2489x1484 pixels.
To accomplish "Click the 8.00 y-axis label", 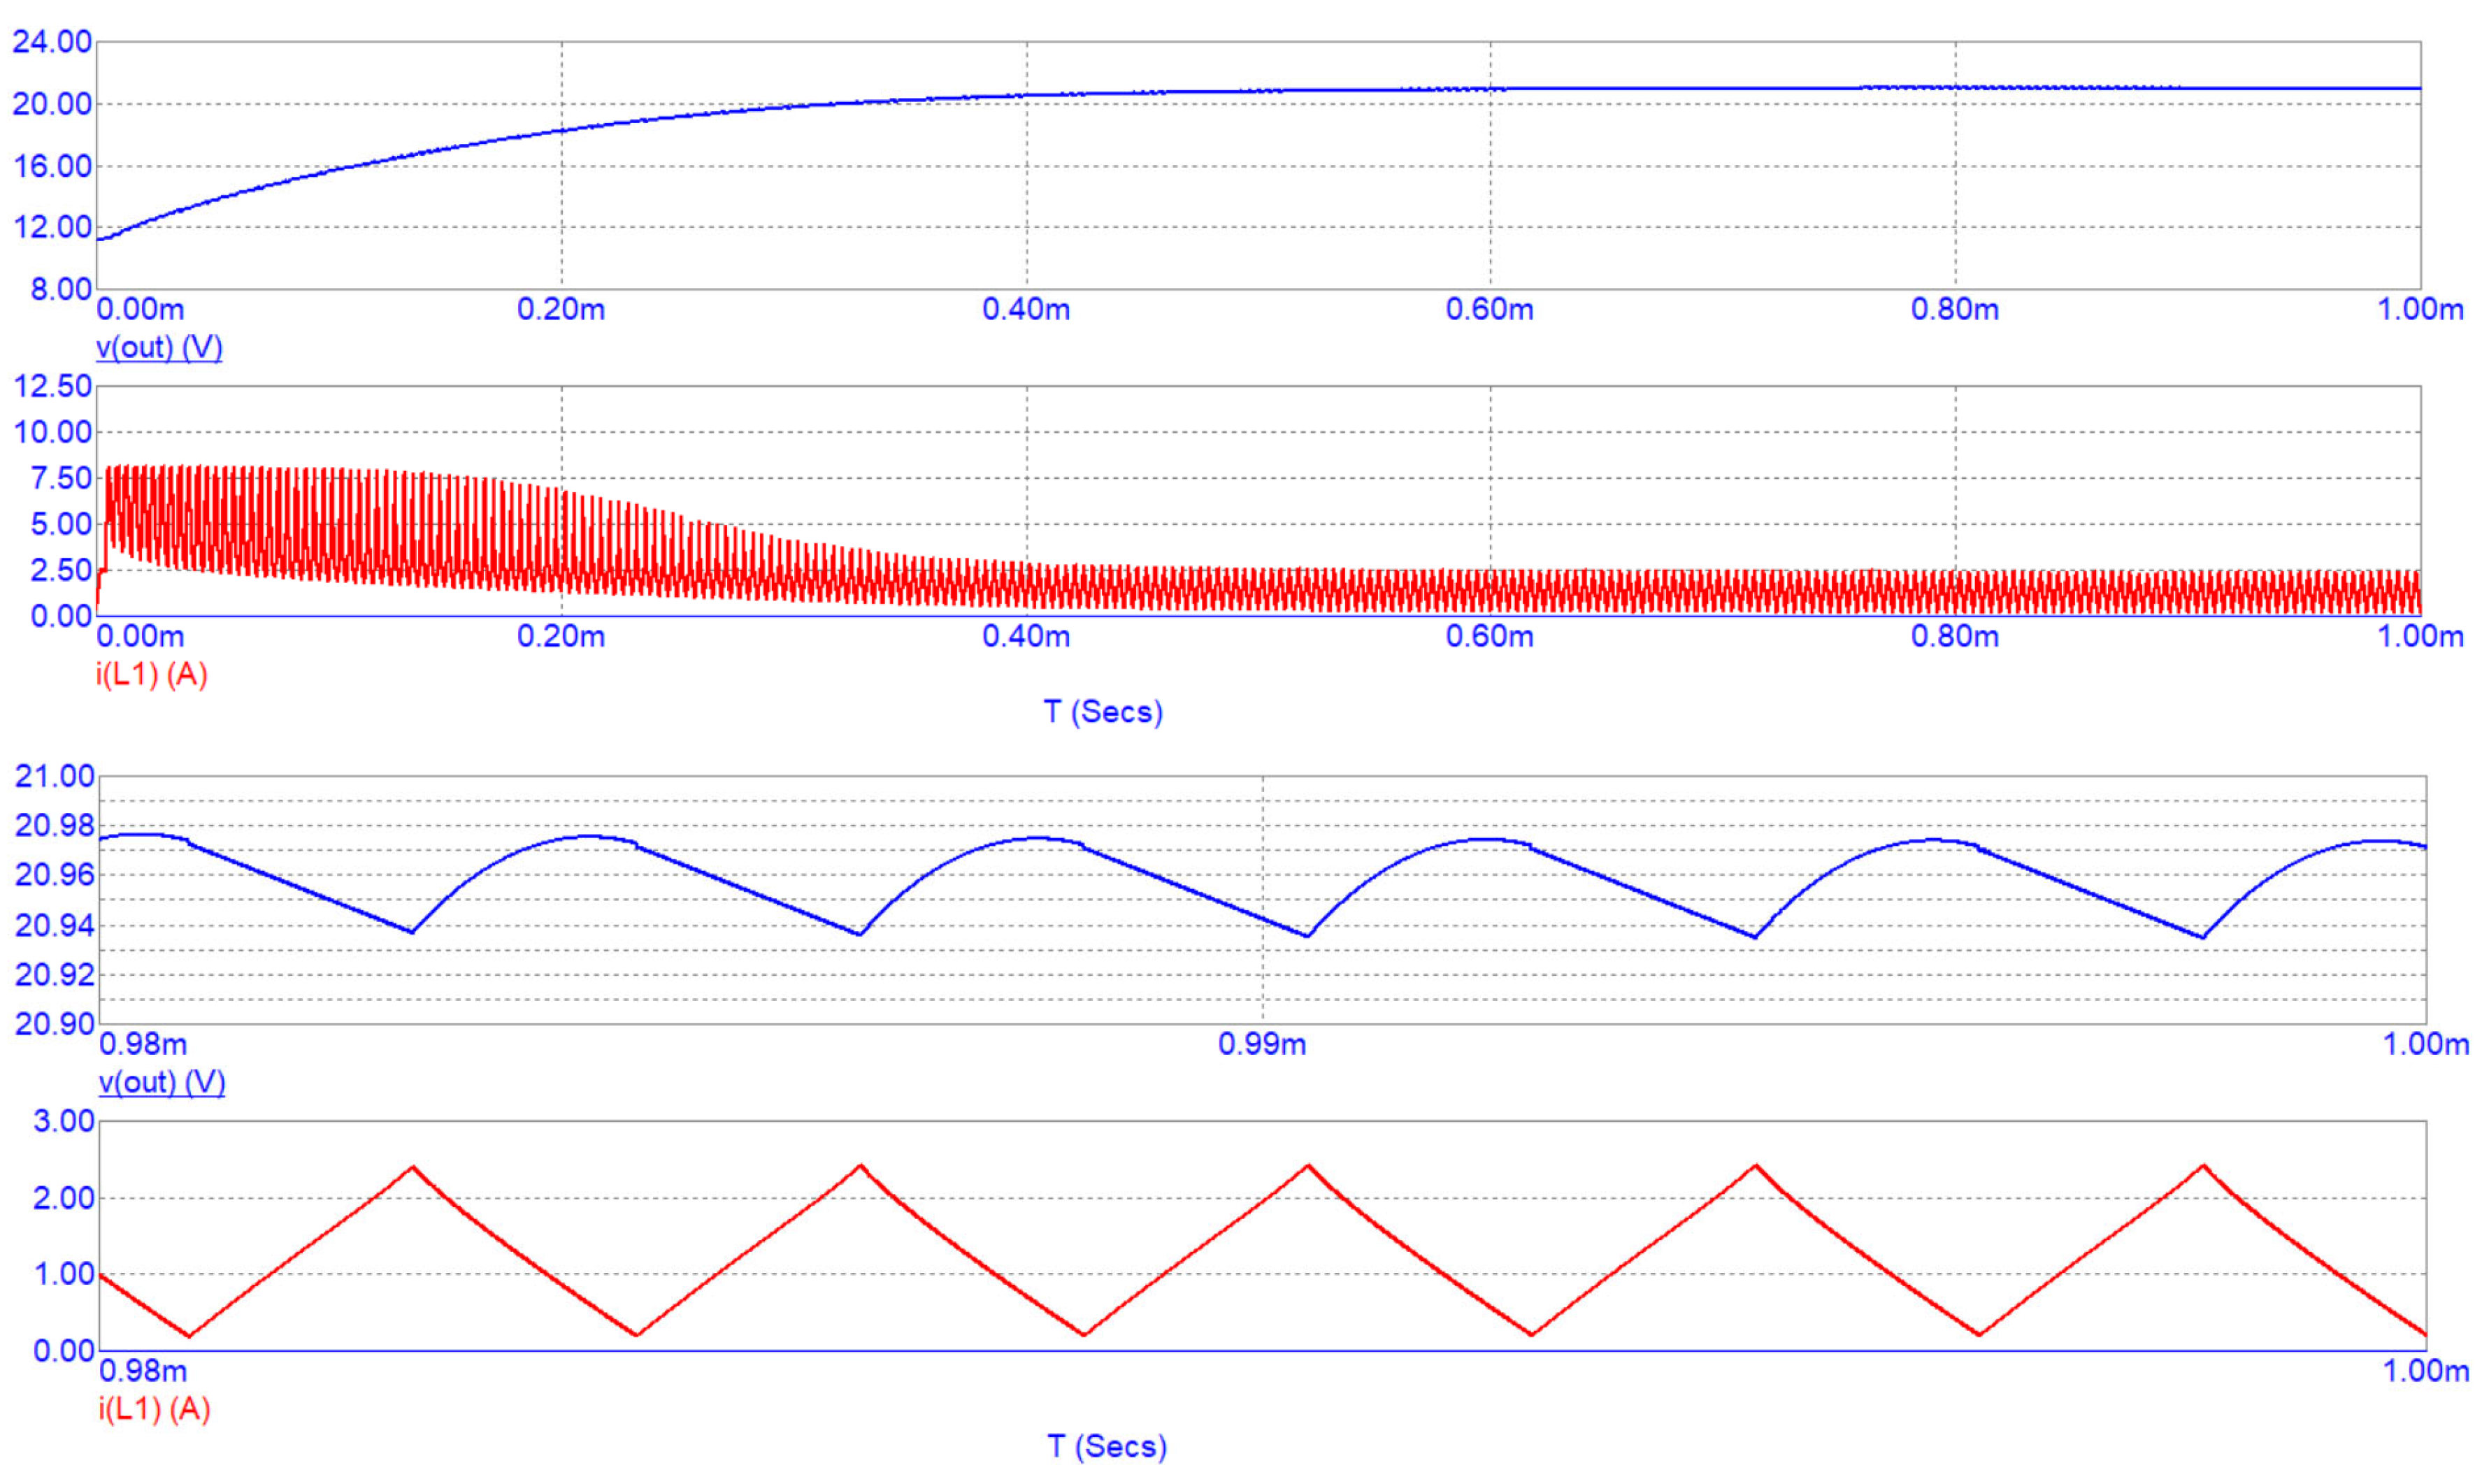I will pos(61,289).
